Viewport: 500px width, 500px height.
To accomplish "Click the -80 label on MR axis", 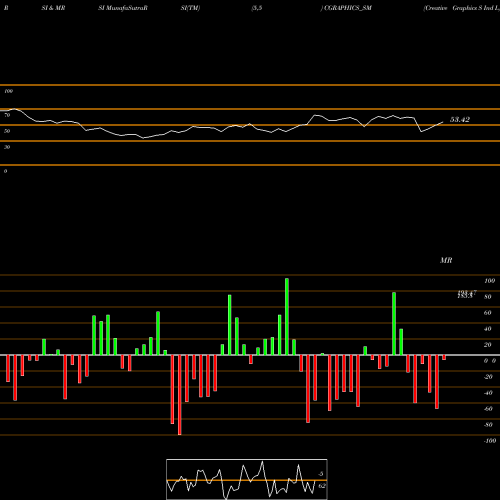I will tap(488, 425).
